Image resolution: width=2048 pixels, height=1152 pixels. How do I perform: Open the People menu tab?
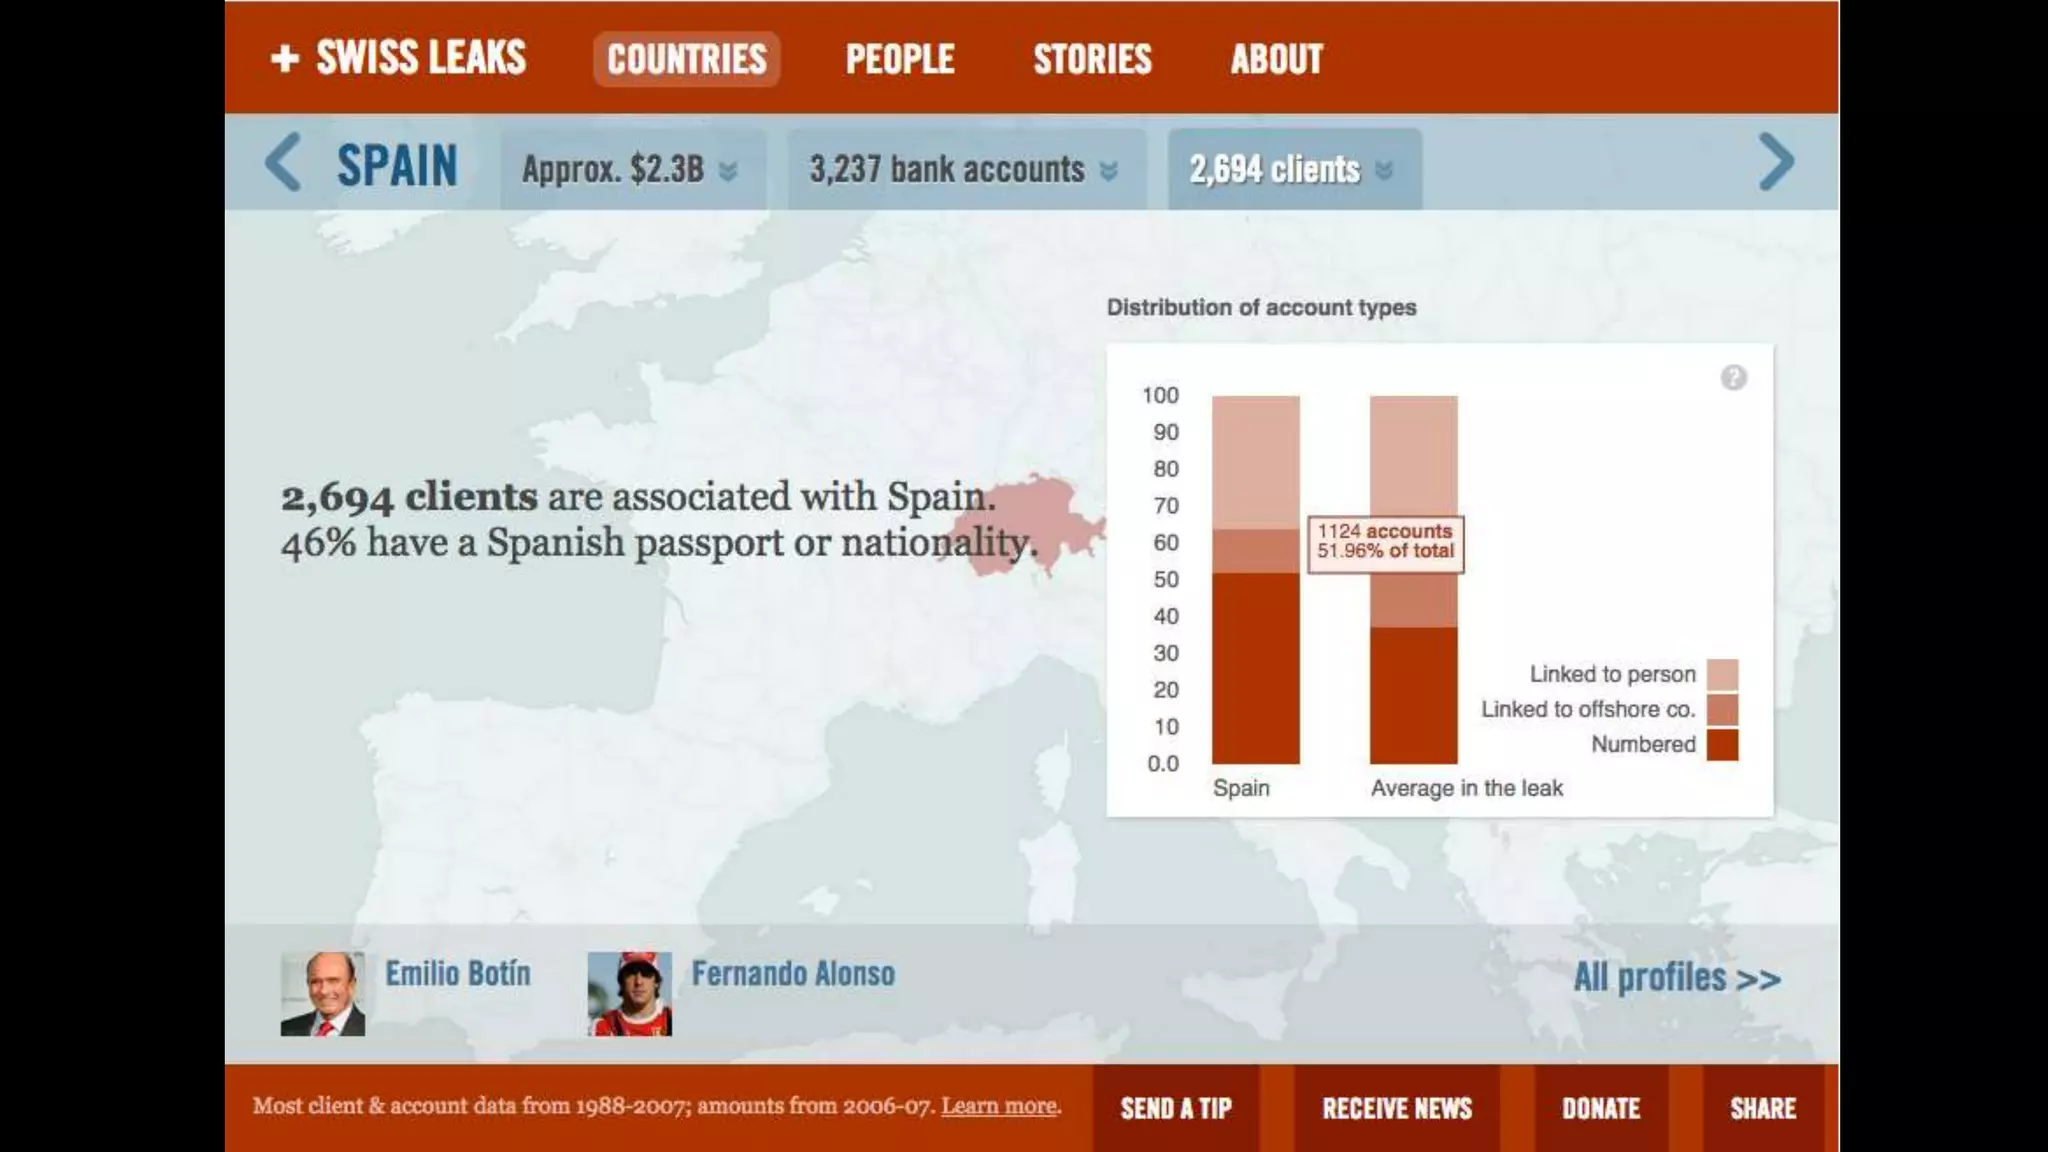[x=900, y=60]
